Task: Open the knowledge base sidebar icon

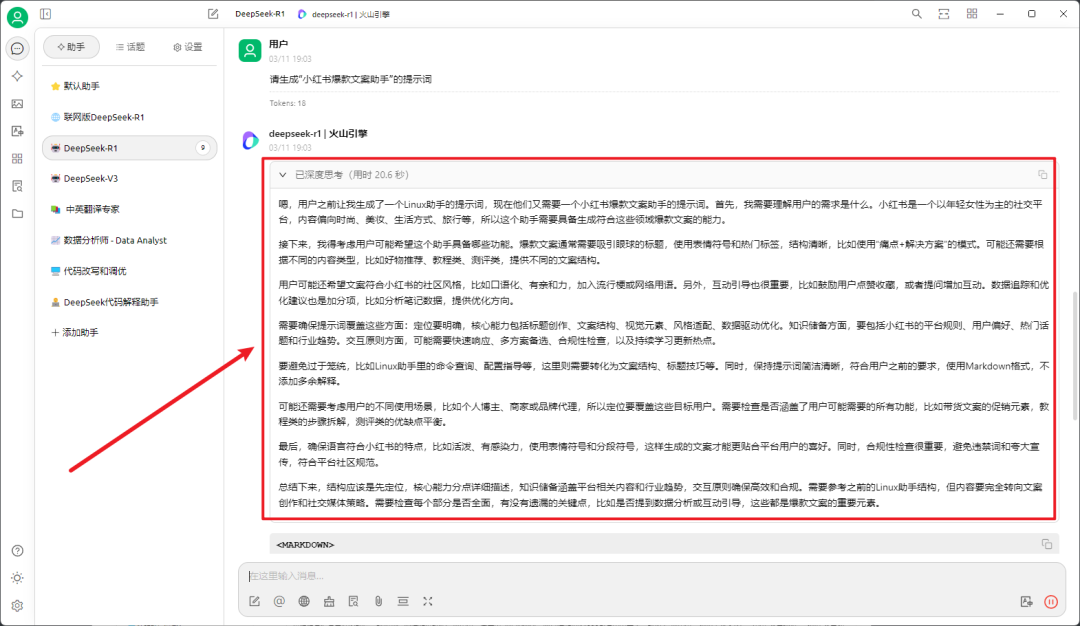Action: click(x=17, y=186)
